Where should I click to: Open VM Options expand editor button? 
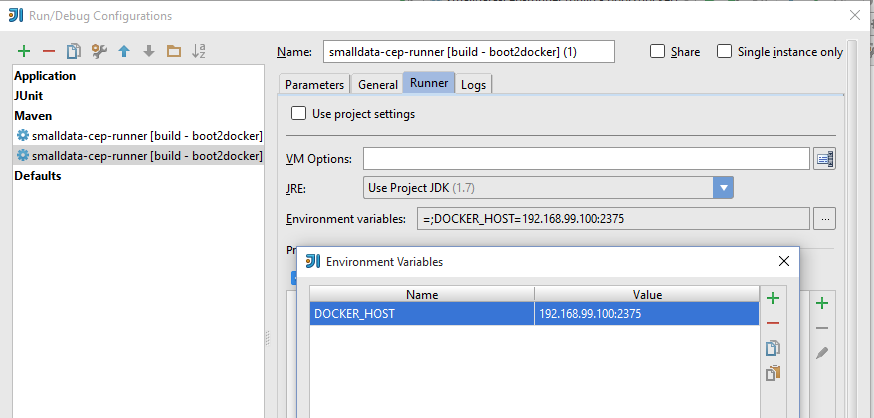tap(824, 159)
